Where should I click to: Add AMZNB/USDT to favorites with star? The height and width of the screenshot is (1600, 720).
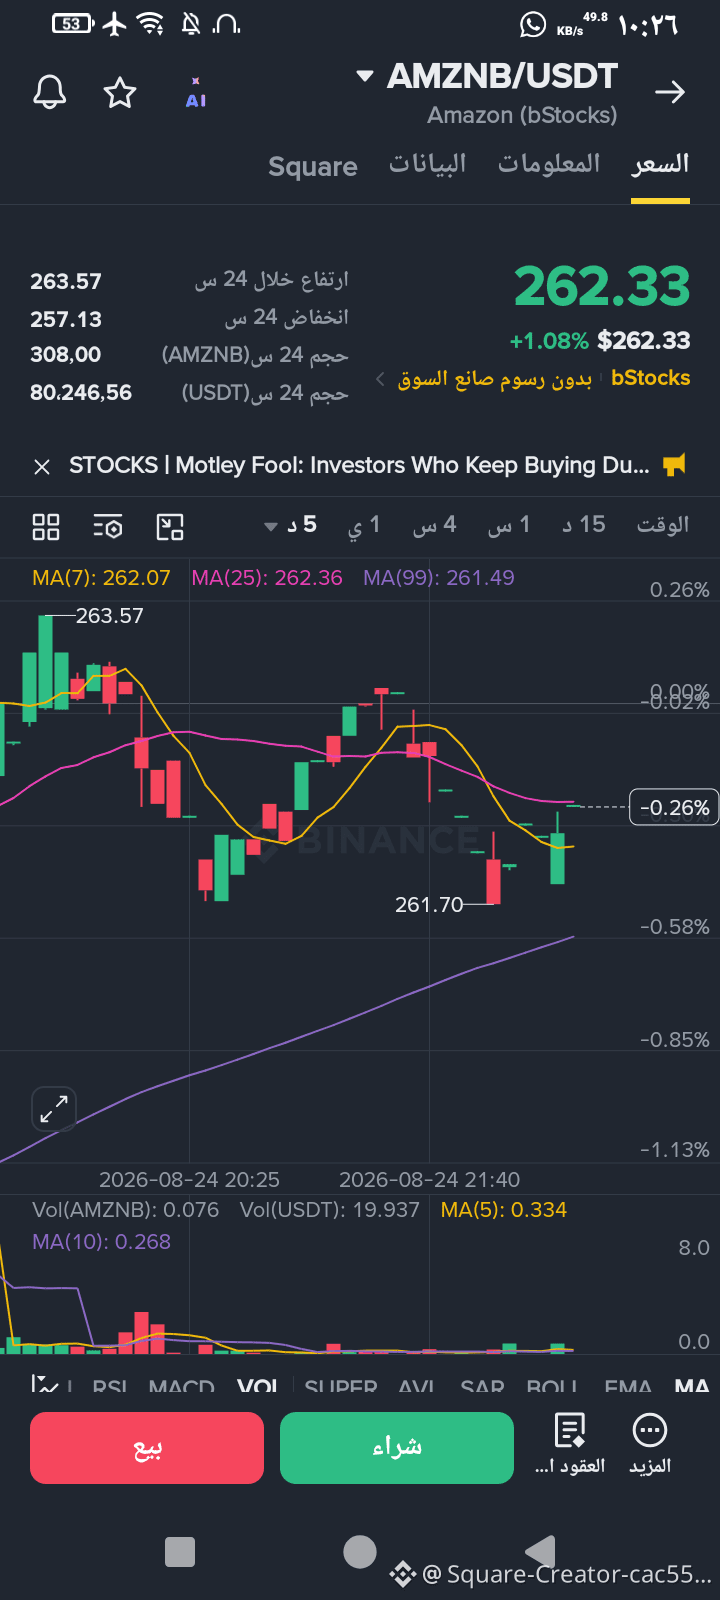point(120,93)
